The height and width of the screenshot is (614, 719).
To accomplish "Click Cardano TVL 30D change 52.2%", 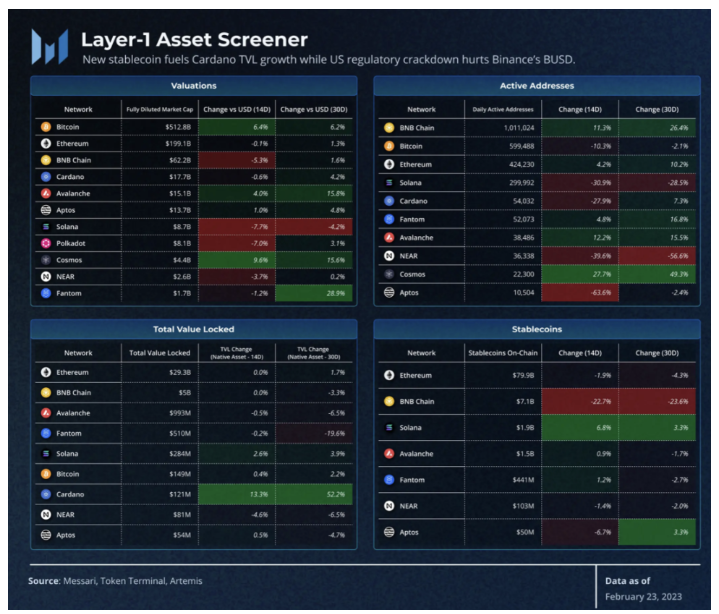I will tap(314, 494).
